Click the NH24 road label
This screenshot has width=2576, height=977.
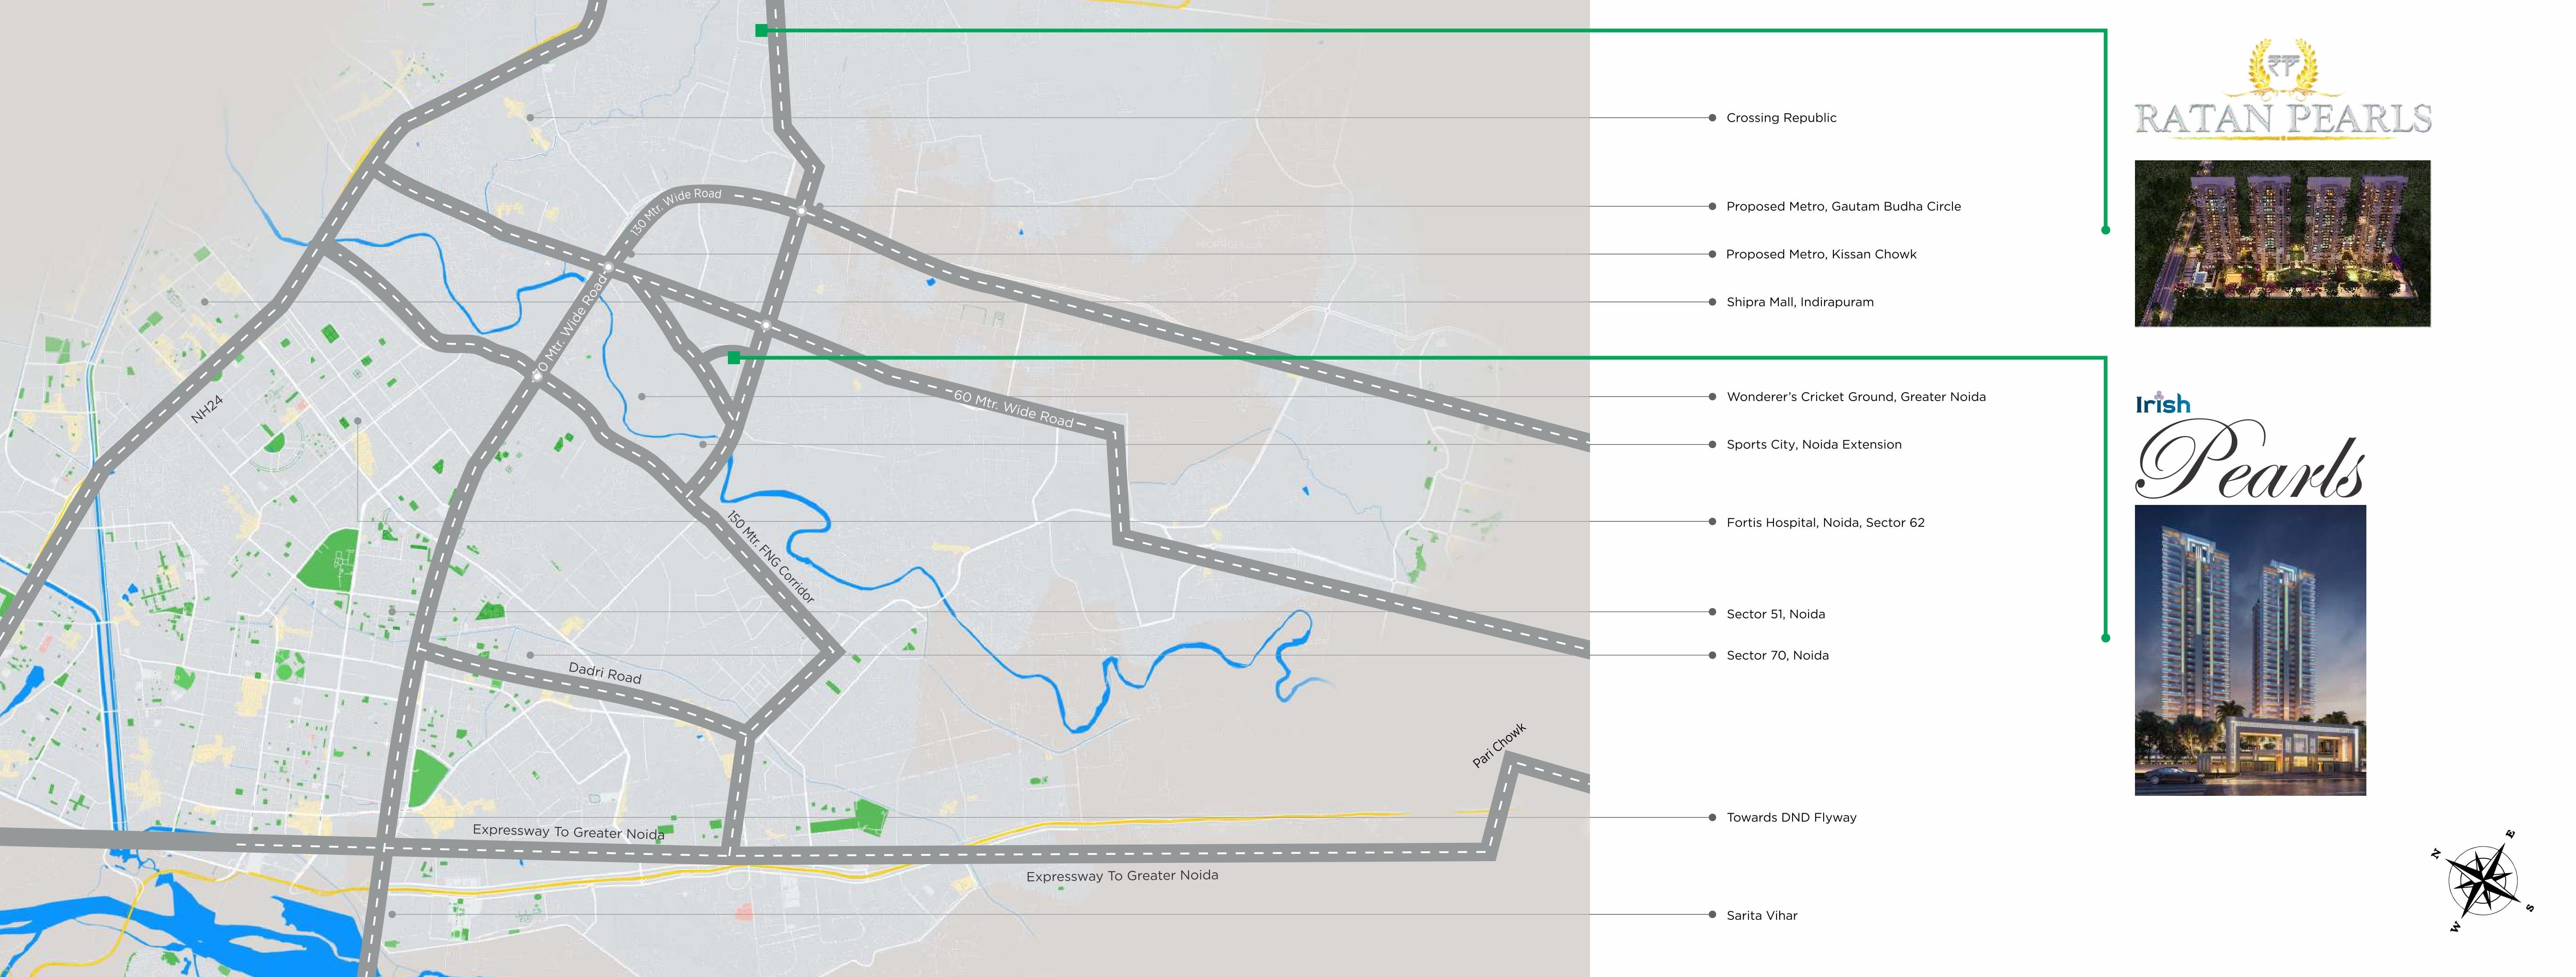coord(207,409)
